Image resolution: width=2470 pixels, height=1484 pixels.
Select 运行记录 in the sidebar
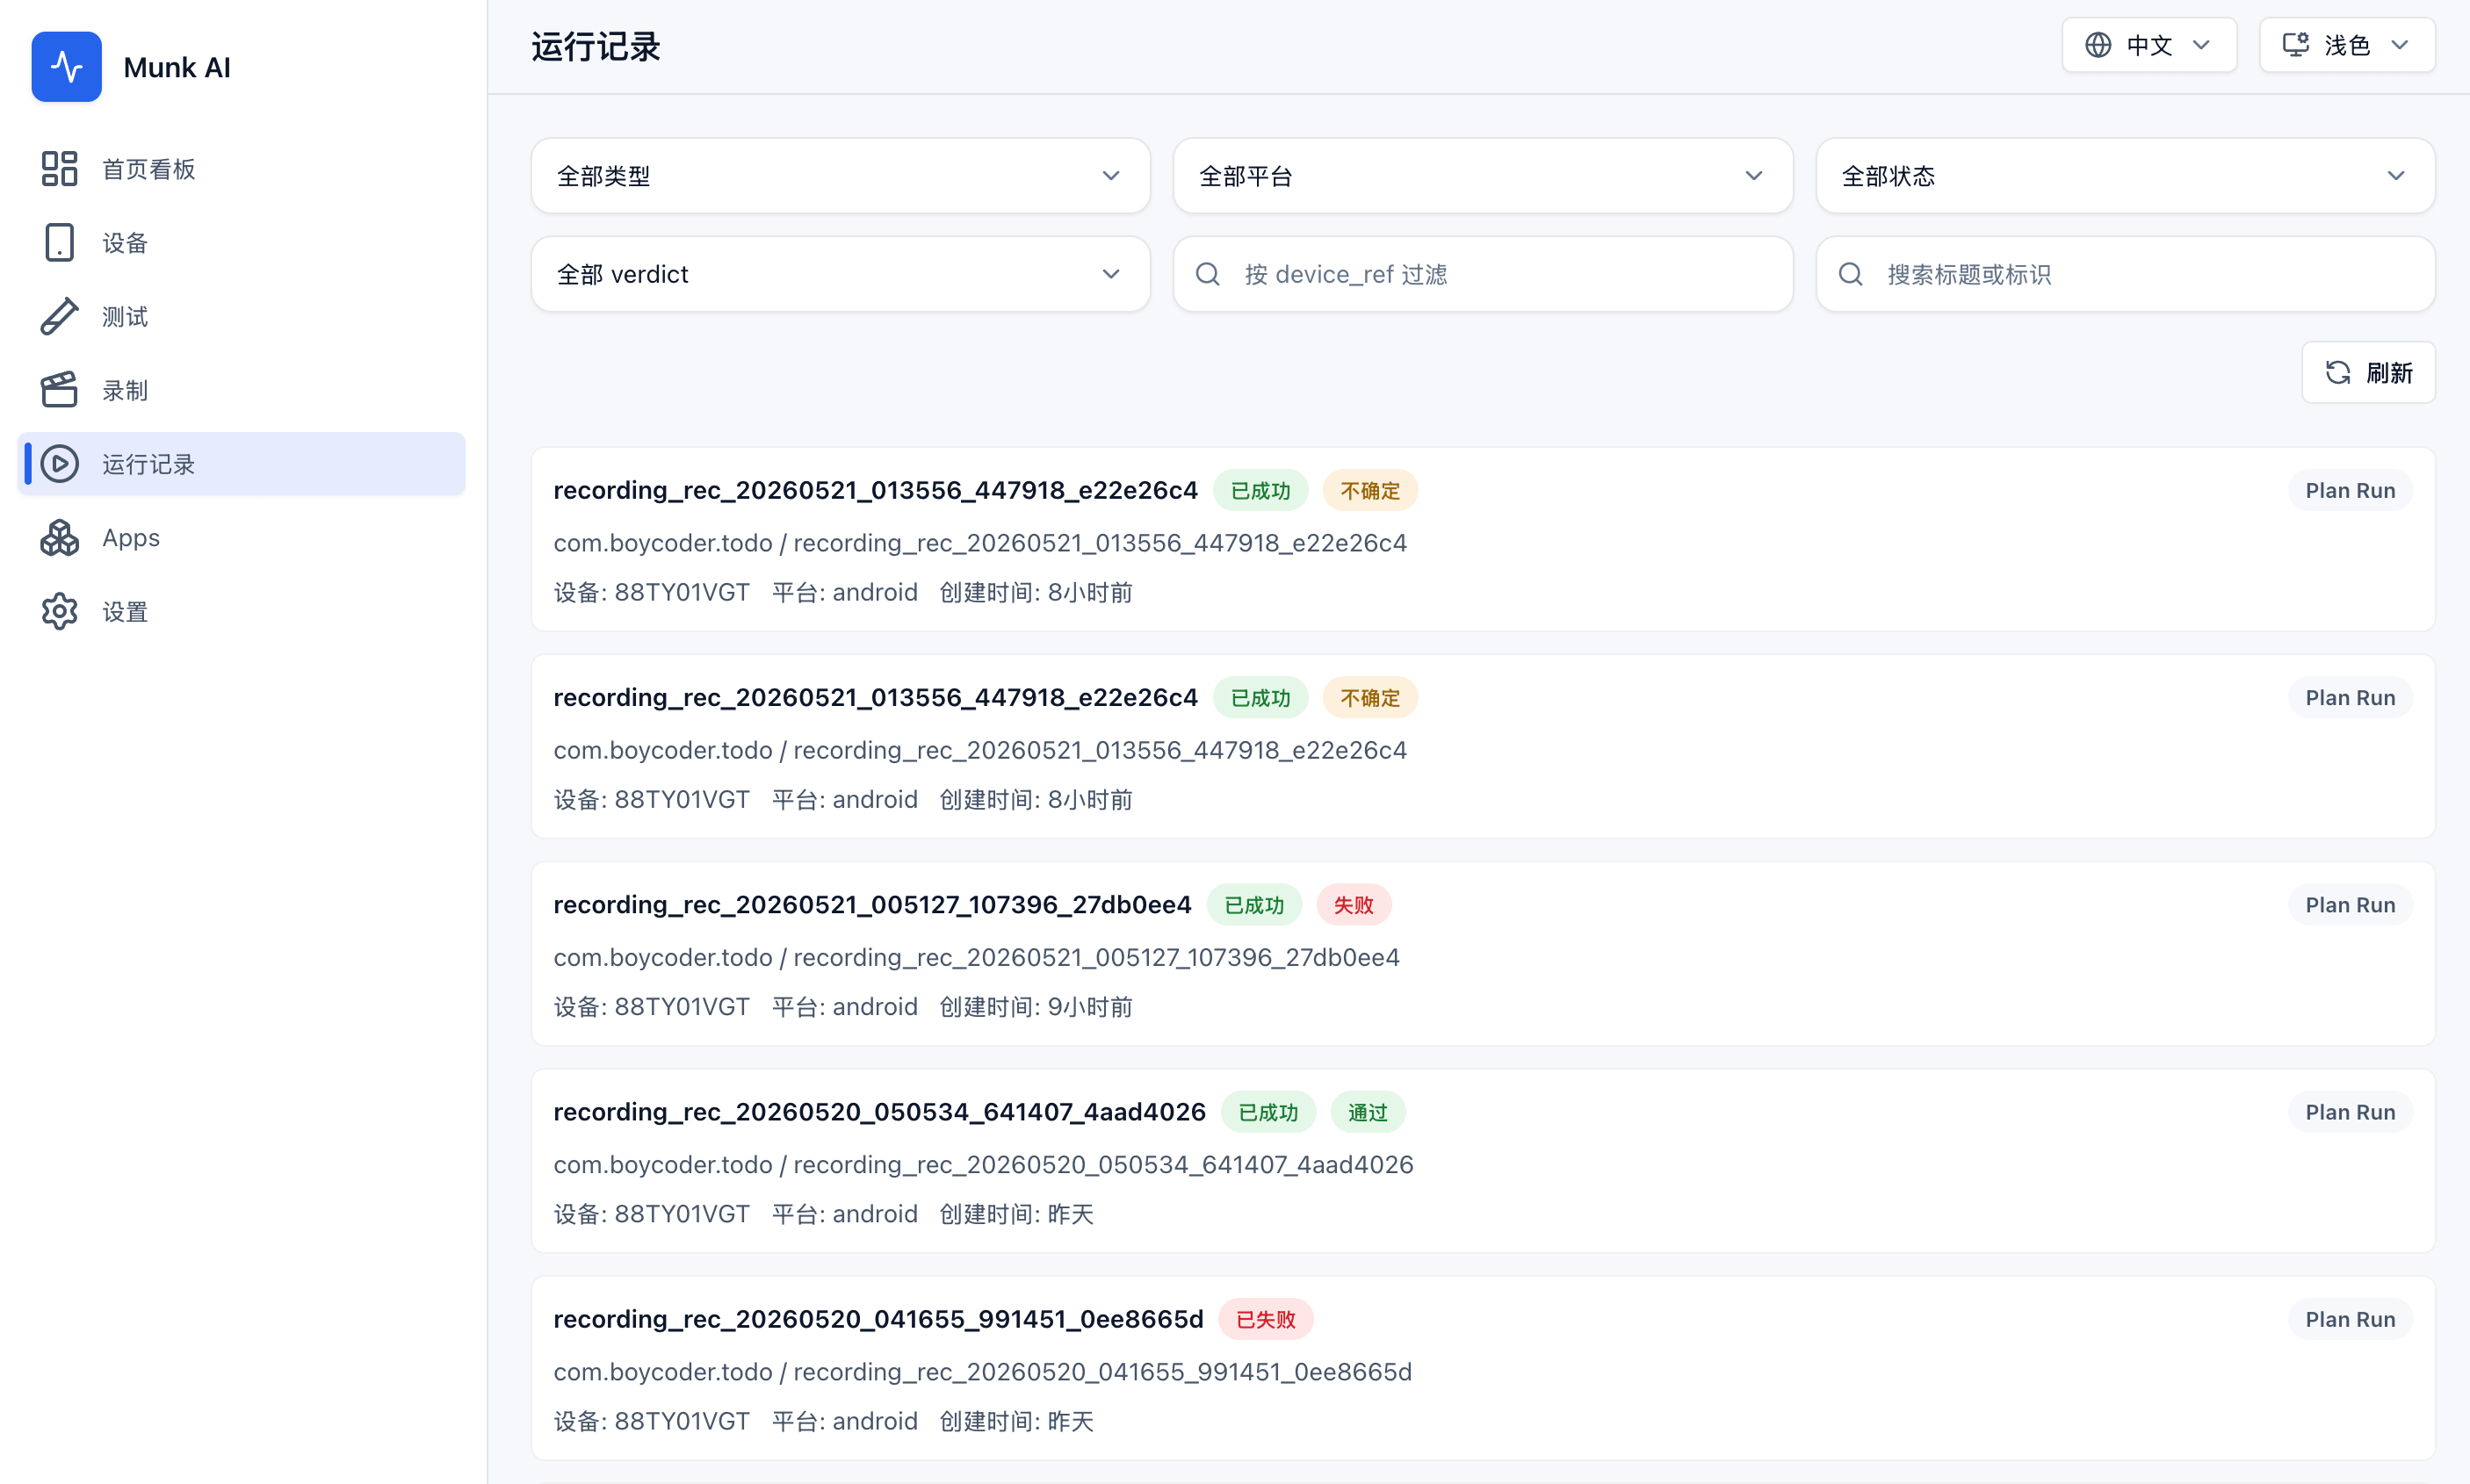pyautogui.click(x=242, y=464)
